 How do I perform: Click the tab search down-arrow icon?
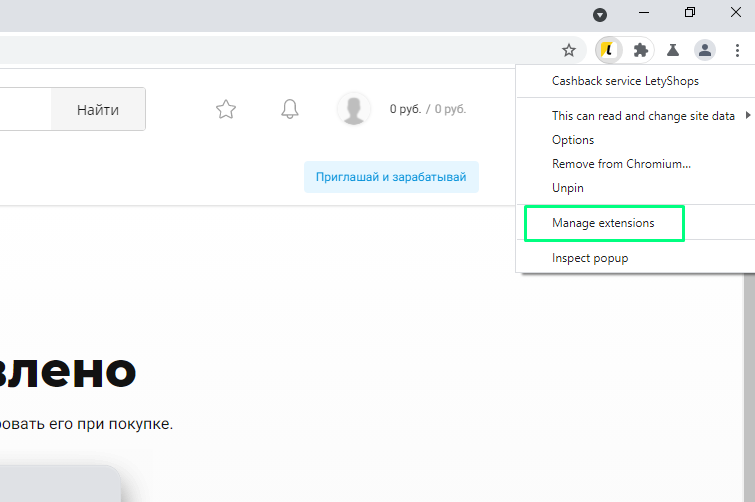pos(599,15)
